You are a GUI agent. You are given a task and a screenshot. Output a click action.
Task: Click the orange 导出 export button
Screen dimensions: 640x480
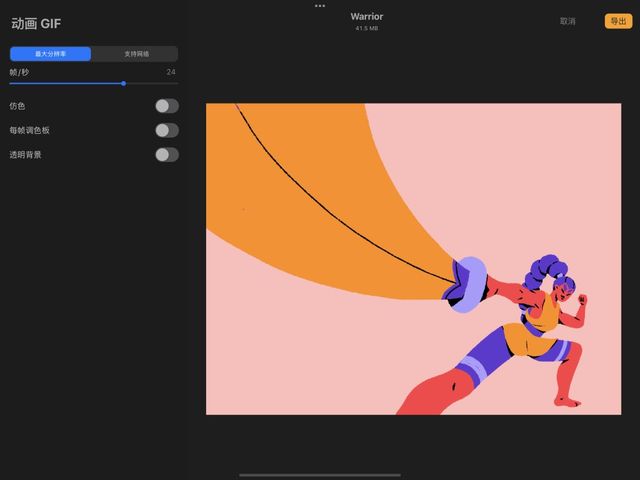(x=618, y=21)
